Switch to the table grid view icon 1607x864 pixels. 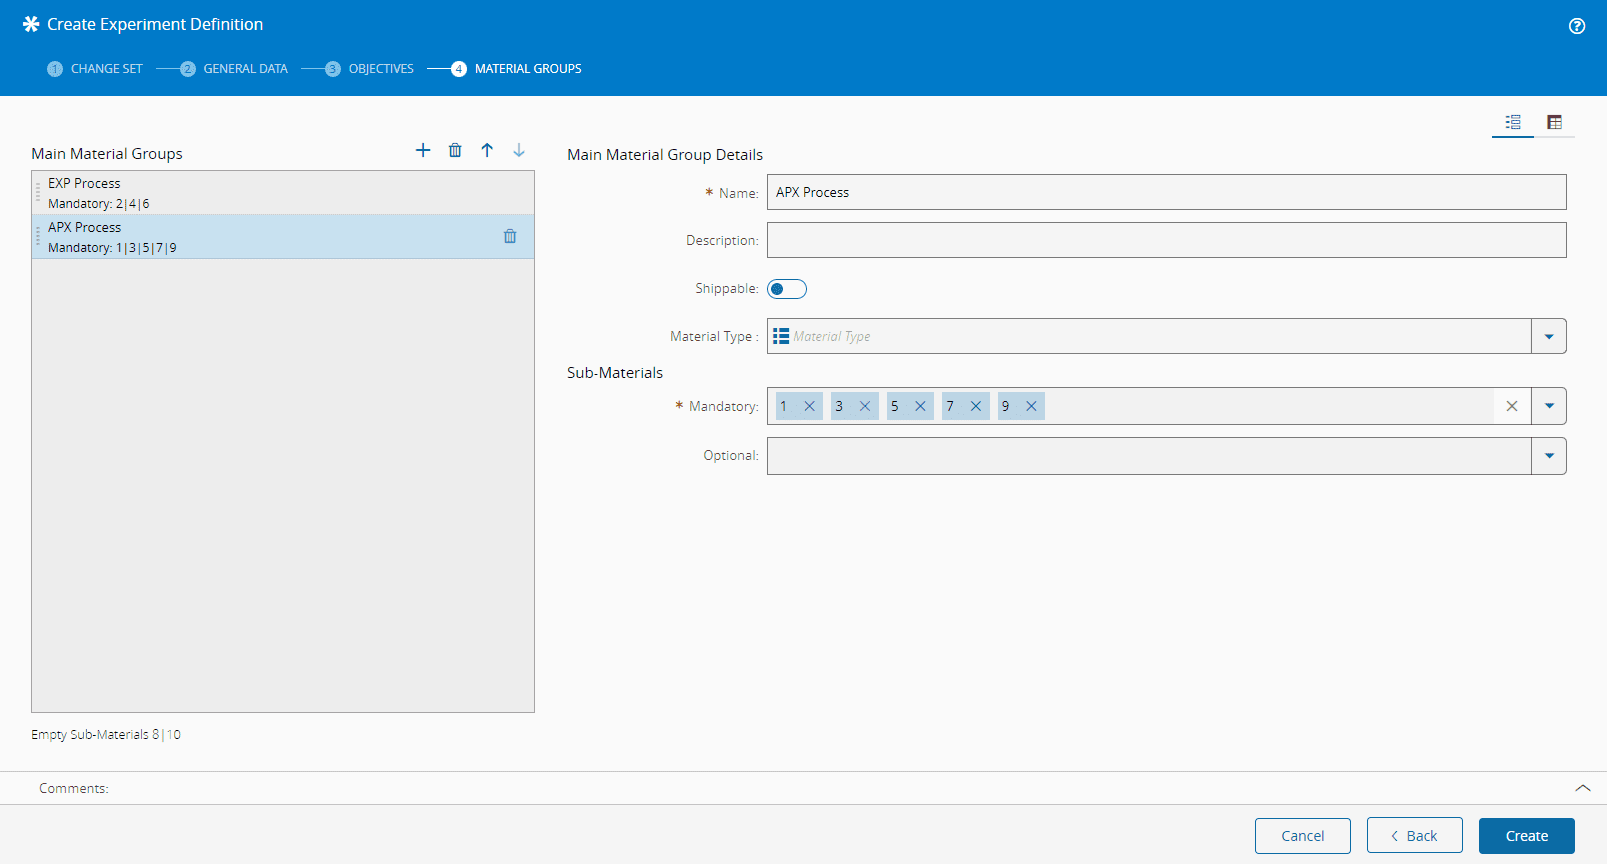coord(1554,122)
